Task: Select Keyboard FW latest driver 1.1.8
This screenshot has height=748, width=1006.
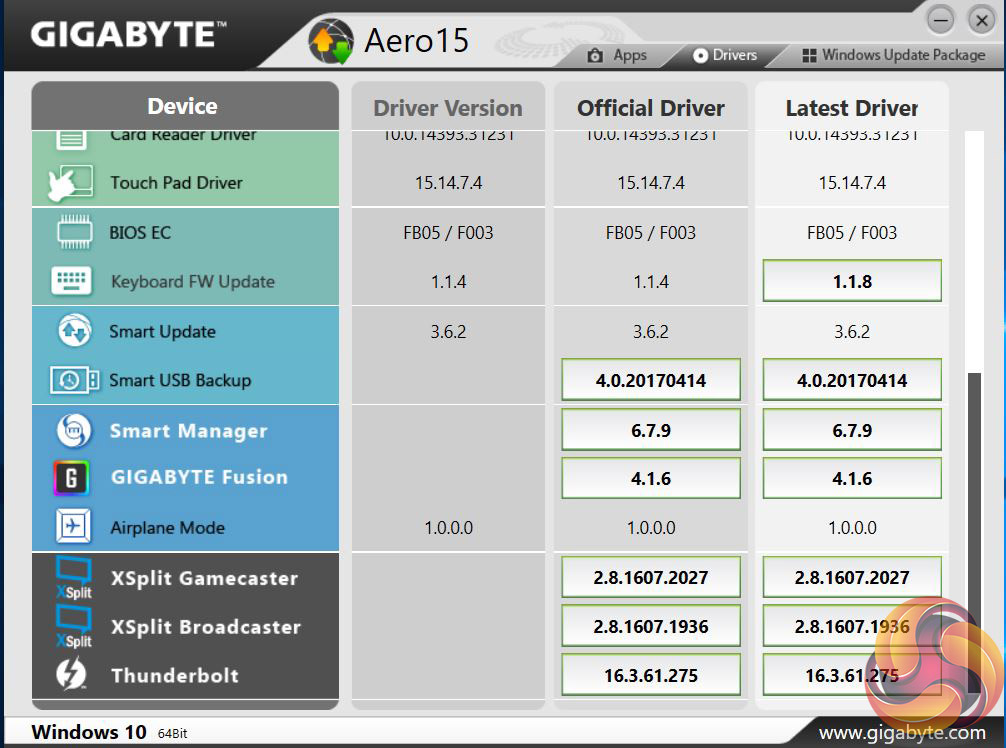Action: (x=852, y=281)
